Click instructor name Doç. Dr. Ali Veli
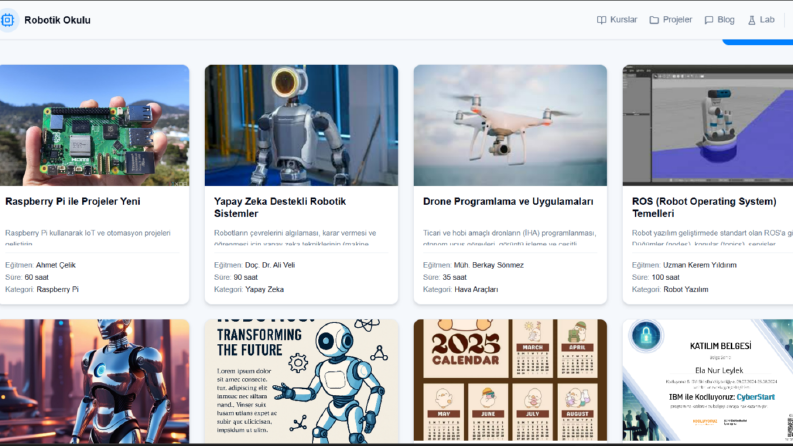793x446 pixels. tap(270, 265)
